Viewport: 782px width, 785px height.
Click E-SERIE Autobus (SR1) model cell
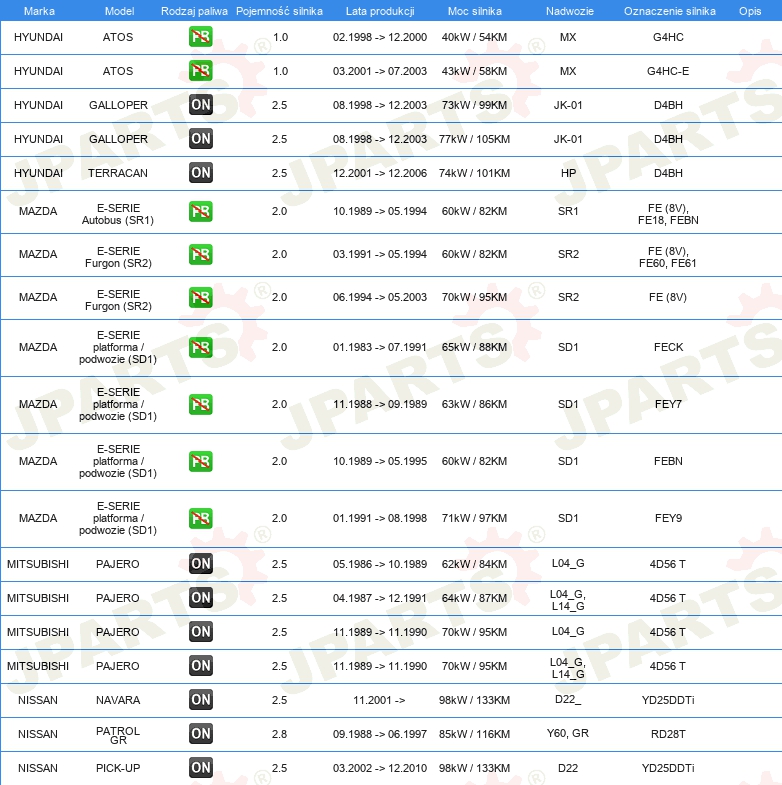(118, 214)
